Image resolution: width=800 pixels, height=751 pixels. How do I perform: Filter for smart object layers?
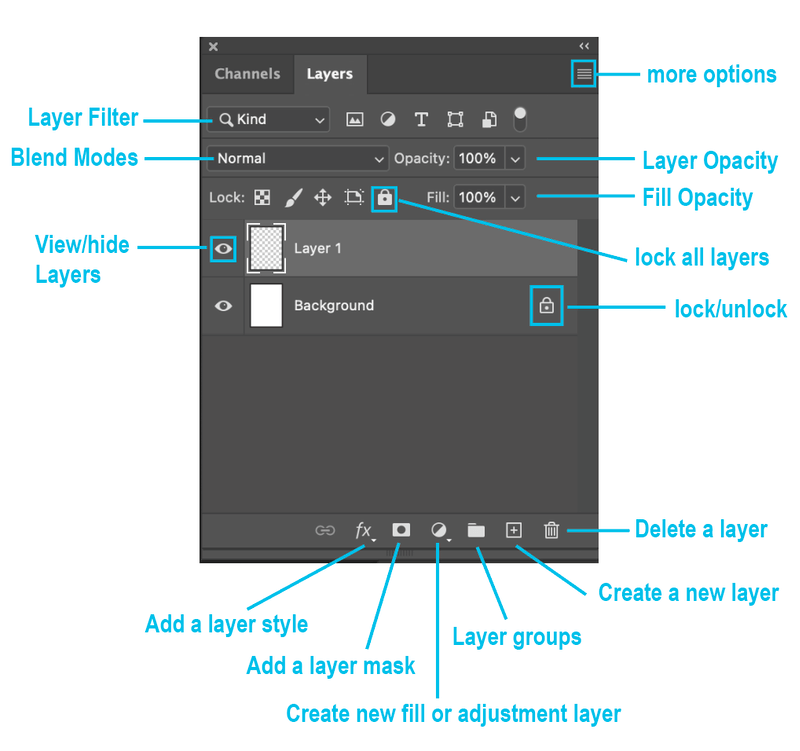489,119
